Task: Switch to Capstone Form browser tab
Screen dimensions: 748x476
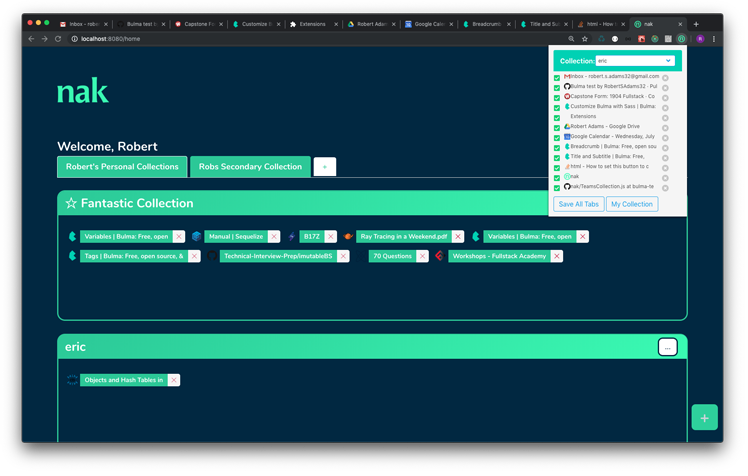Action: (x=199, y=24)
